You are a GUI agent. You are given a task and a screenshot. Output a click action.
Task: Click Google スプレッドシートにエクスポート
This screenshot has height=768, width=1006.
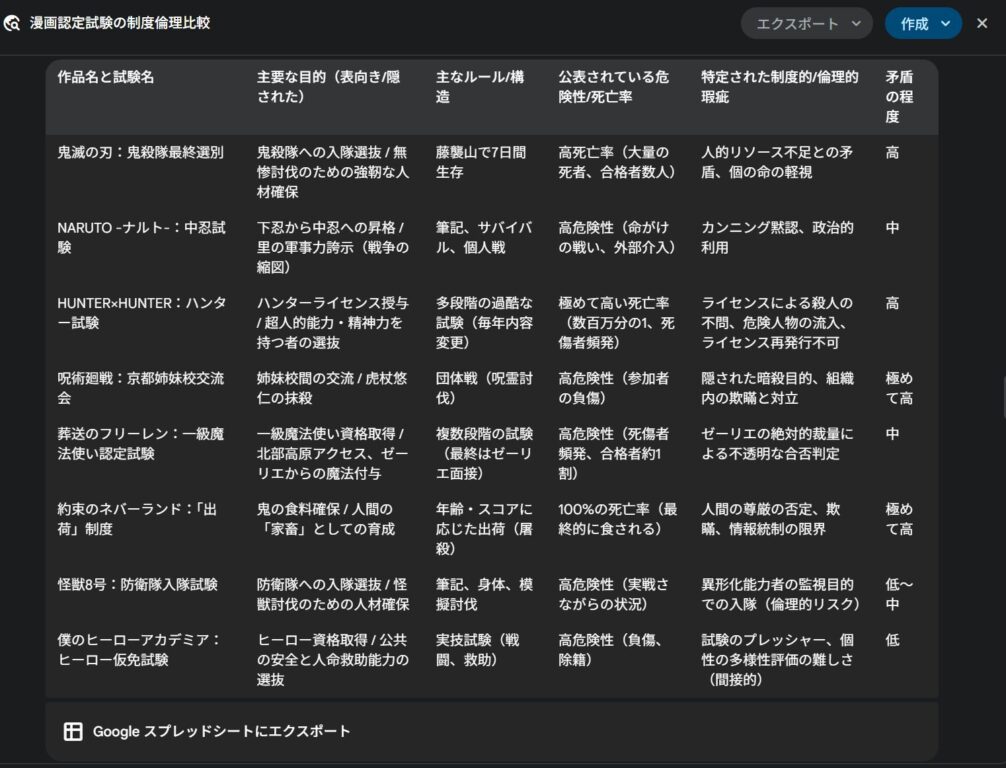pos(221,731)
